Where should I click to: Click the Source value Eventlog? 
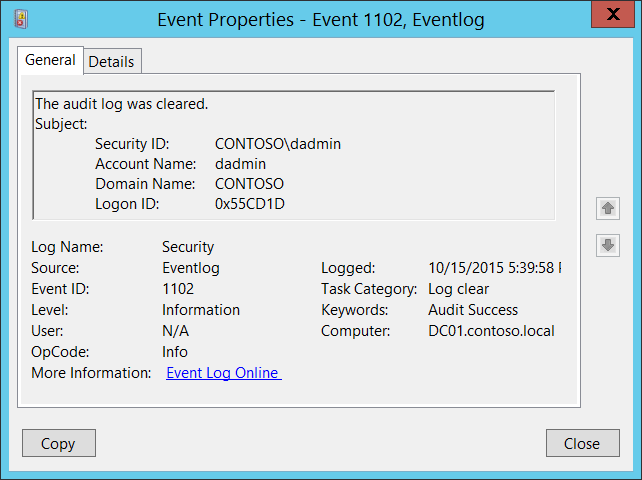(x=190, y=268)
